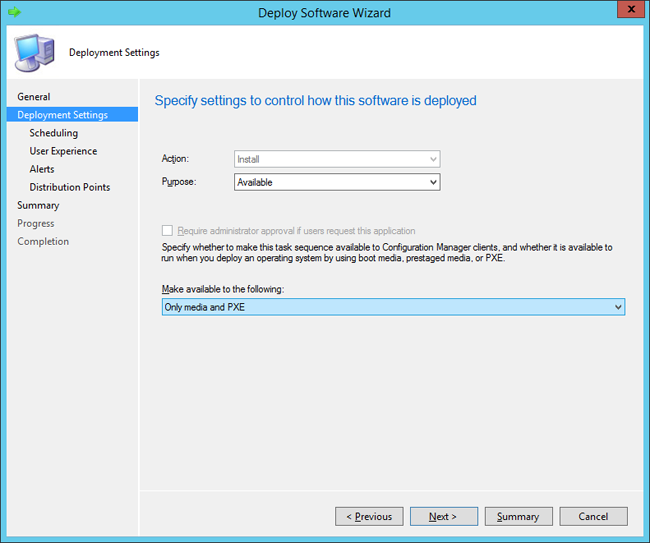Screen dimensions: 650x543
Task: Open the Action dropdown showing Install
Action: 337,159
